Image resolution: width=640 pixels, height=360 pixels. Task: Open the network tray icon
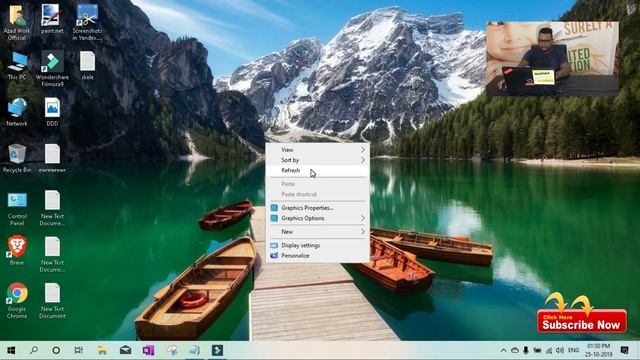click(549, 350)
